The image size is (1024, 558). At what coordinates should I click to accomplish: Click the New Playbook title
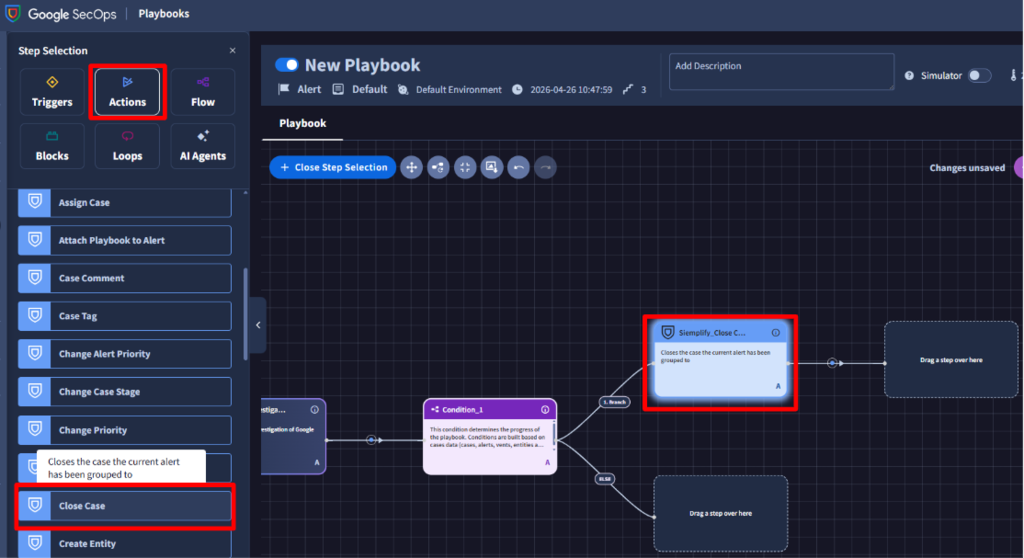[x=362, y=65]
